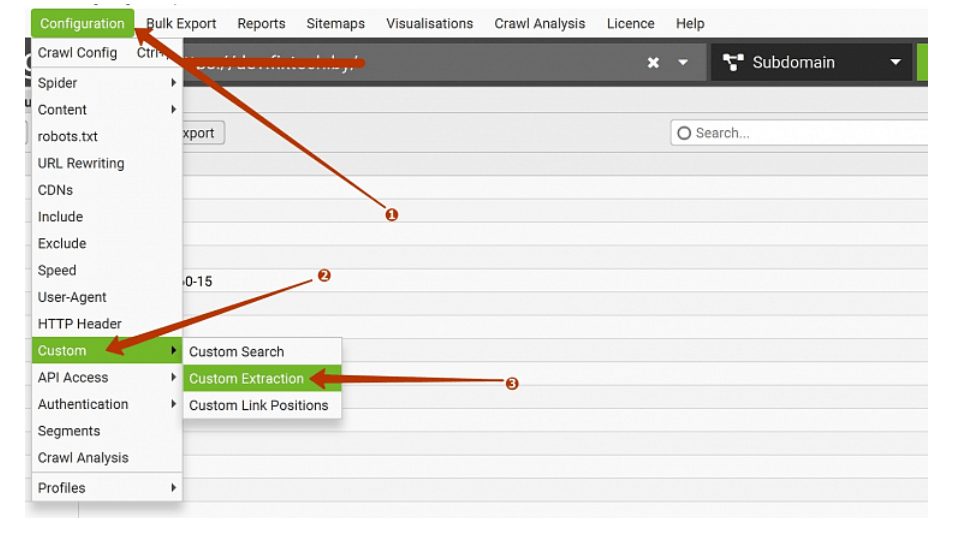Open the Bulk Export menu
Viewport: 965px width, 537px height.
click(x=181, y=23)
